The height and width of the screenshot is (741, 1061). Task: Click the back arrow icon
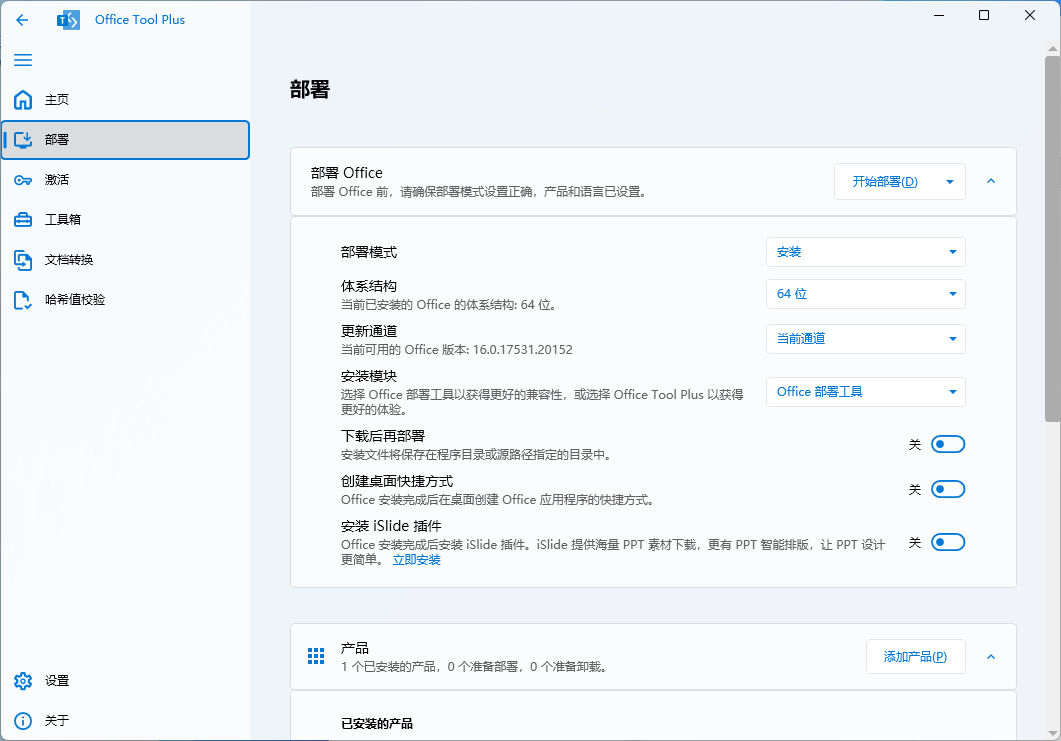[22, 20]
